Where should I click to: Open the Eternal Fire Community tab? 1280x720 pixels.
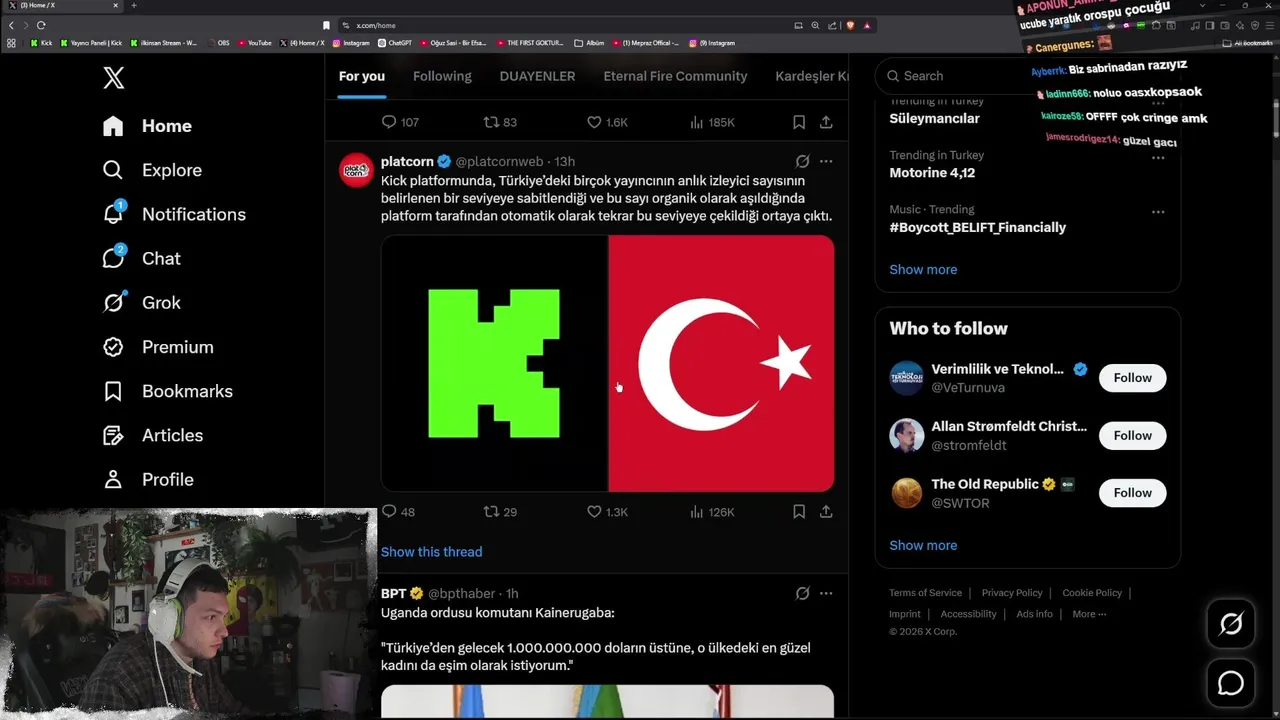pyautogui.click(x=675, y=76)
